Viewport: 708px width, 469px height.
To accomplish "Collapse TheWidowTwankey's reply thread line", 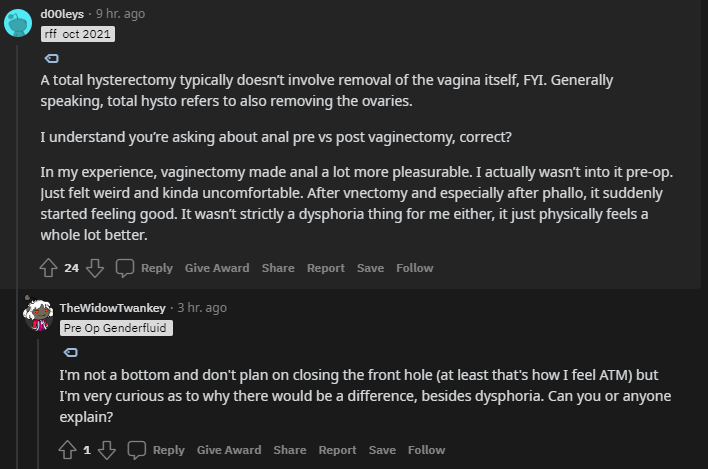I will 38,400.
